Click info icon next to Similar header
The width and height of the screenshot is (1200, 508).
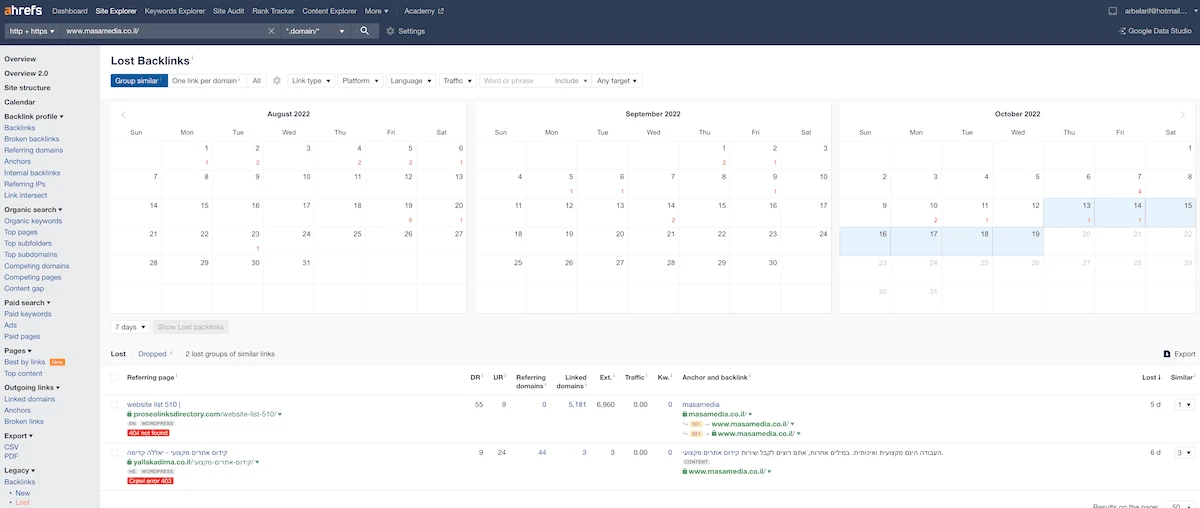pyautogui.click(x=1195, y=376)
